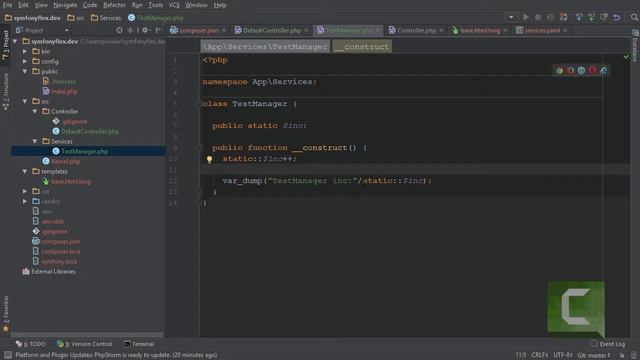Image resolution: width=640 pixels, height=360 pixels.
Task: Click the Debug bug icon
Action: tap(538, 18)
